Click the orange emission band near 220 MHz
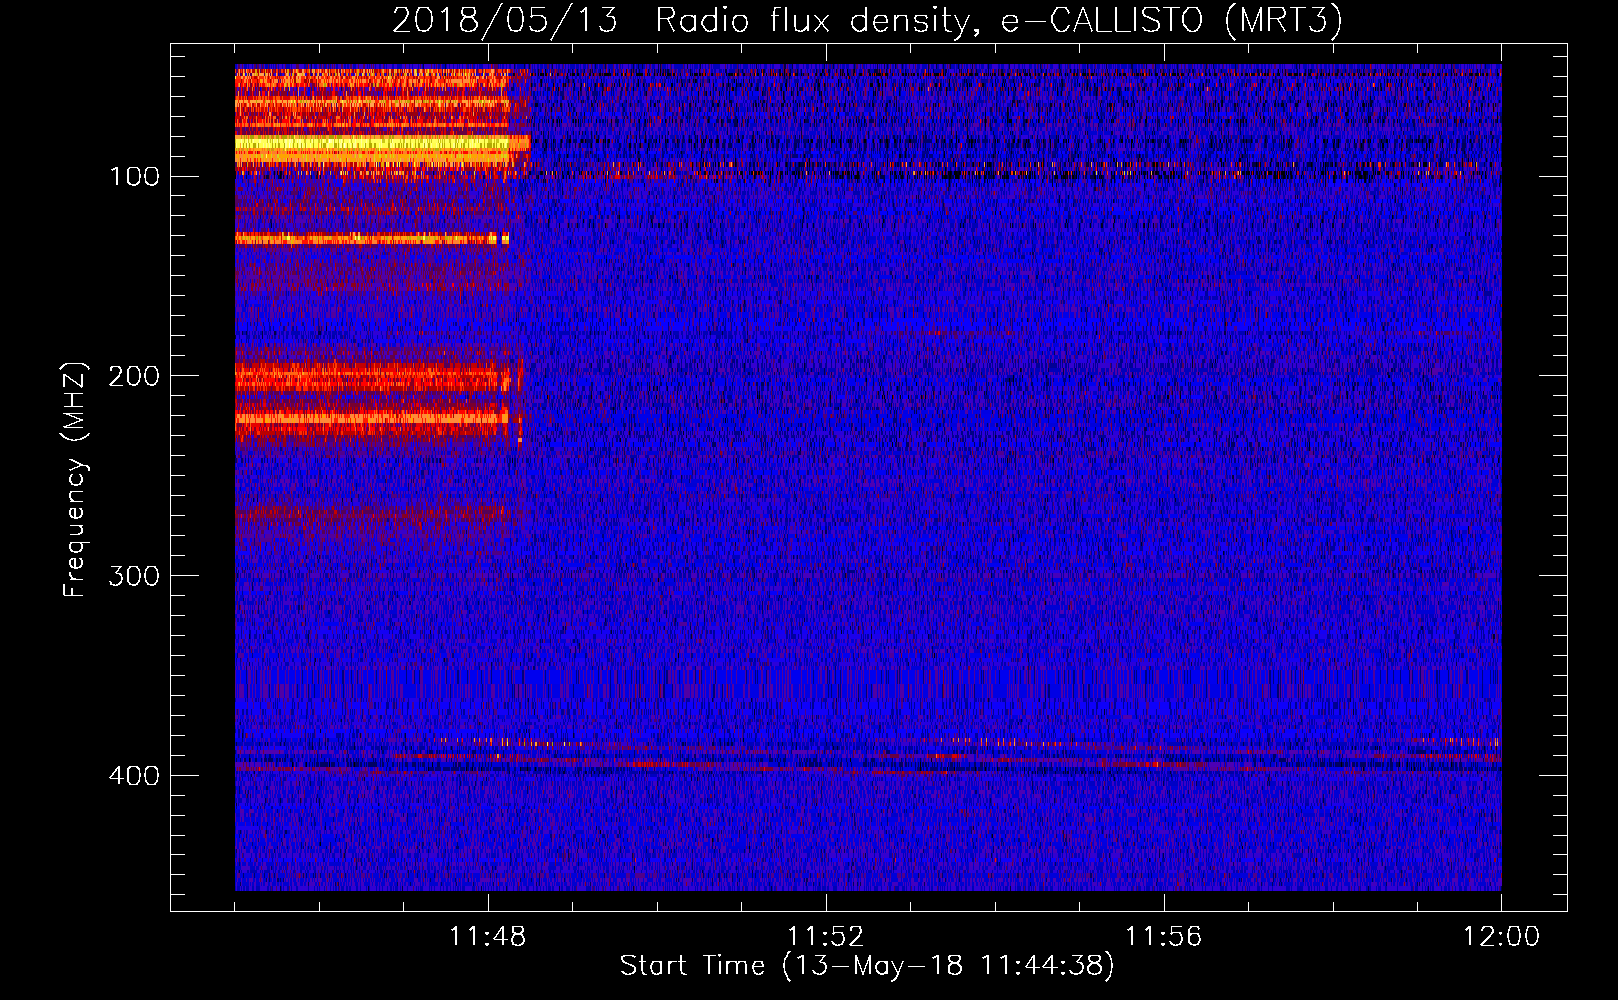This screenshot has height=1000, width=1618. pyautogui.click(x=372, y=418)
